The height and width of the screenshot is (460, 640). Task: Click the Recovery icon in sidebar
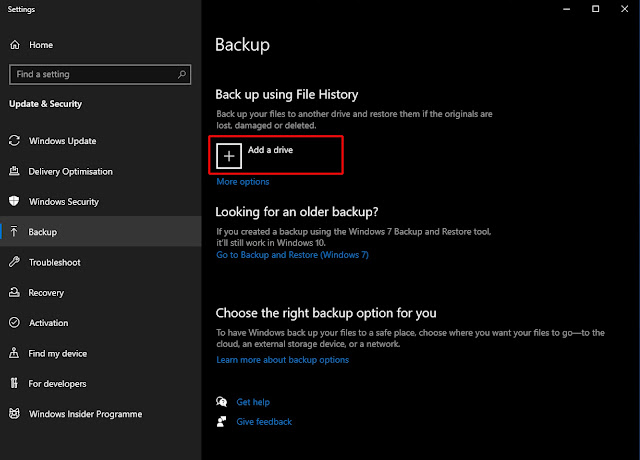(14, 293)
